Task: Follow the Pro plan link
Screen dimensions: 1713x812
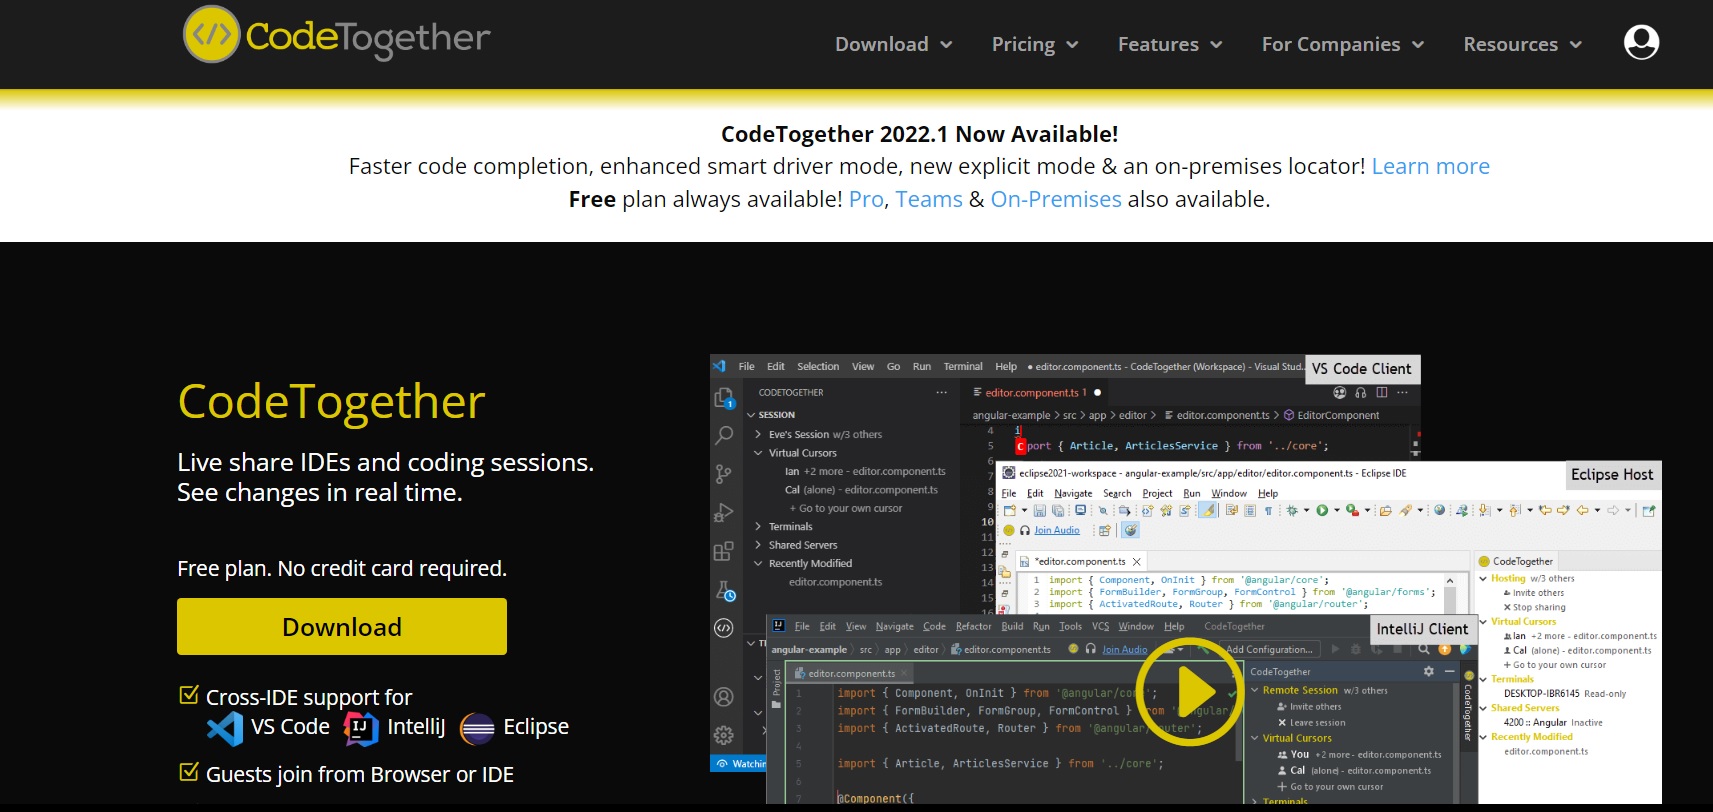Action: click(x=866, y=199)
